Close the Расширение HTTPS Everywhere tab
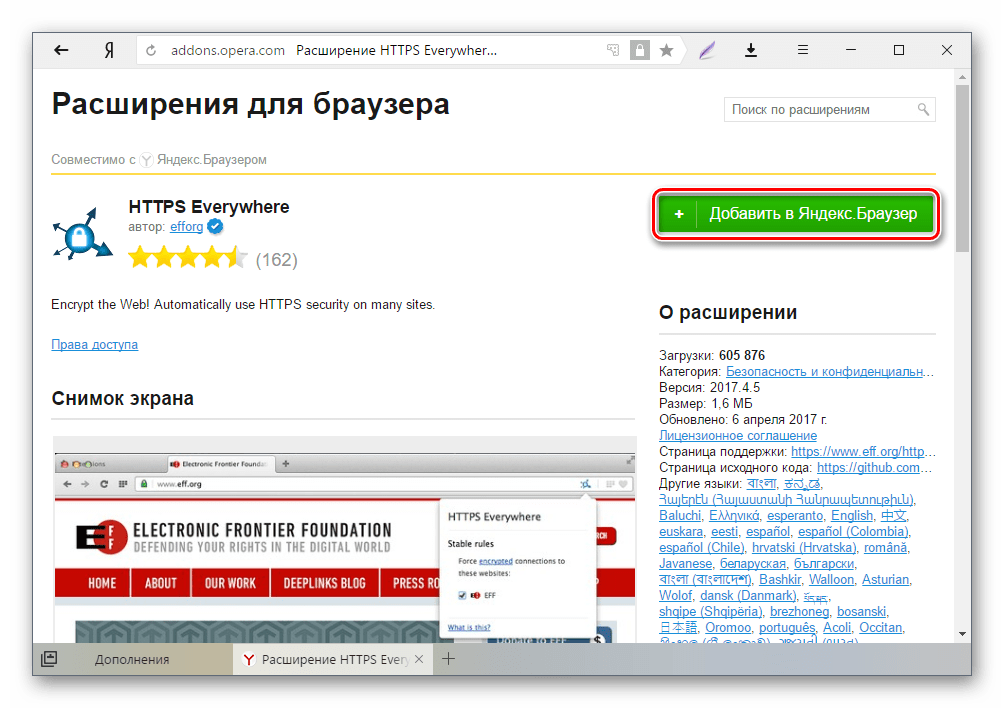 (419, 659)
